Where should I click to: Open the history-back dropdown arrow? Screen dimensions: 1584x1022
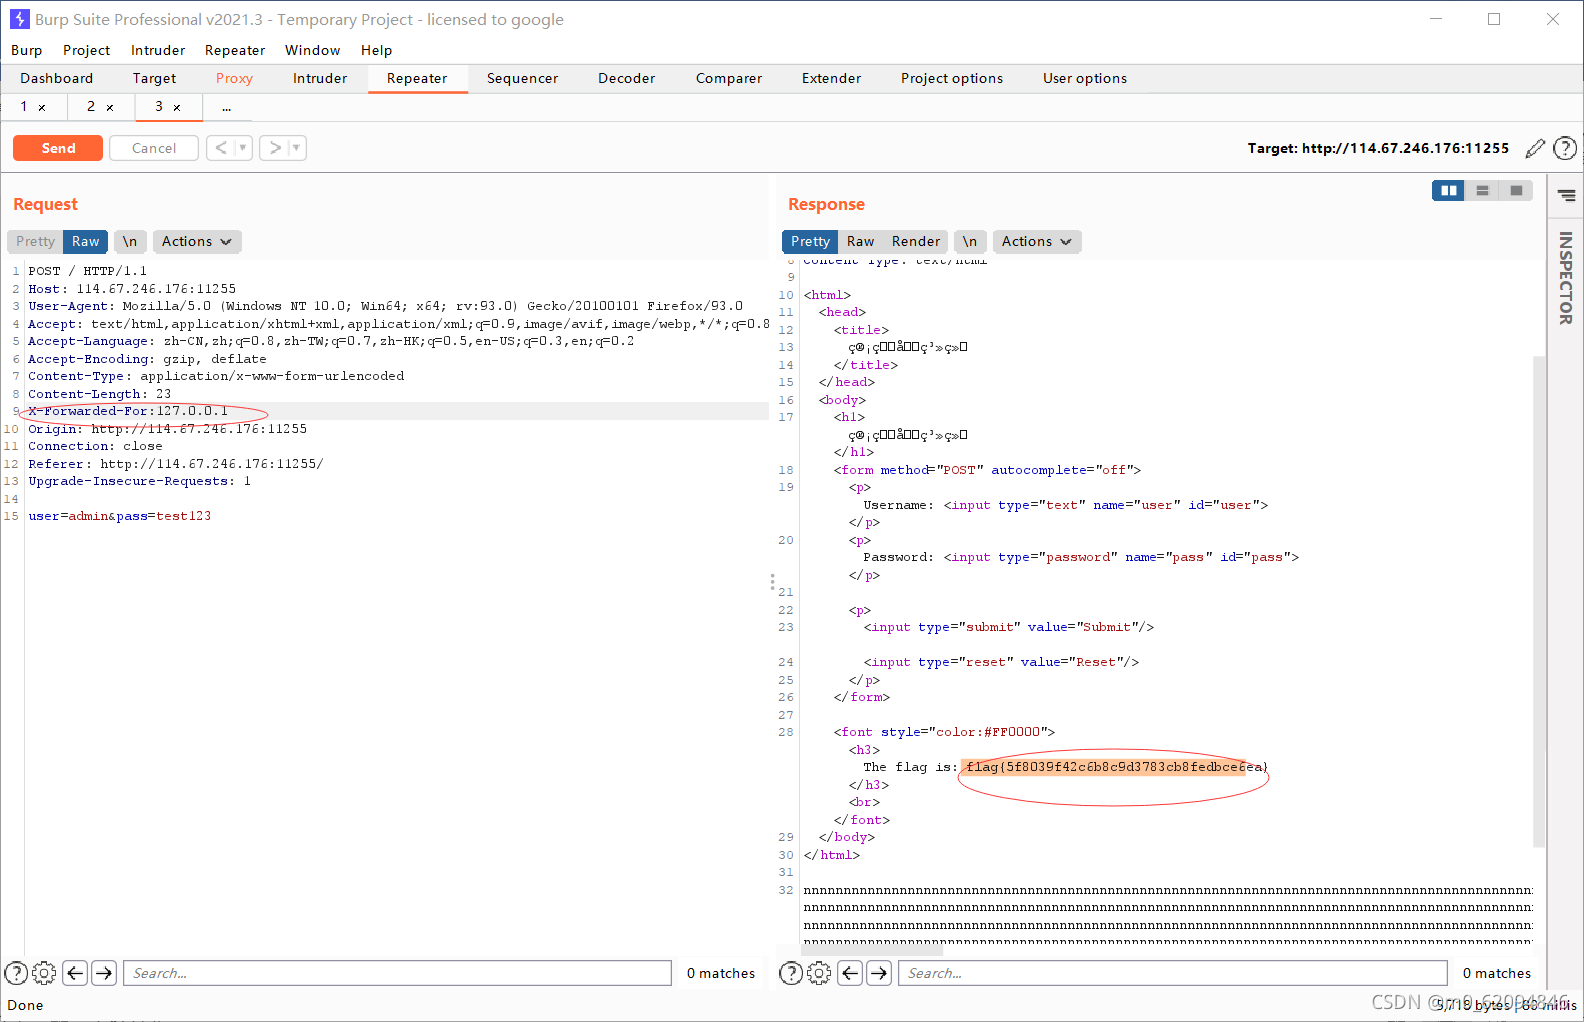click(x=243, y=148)
